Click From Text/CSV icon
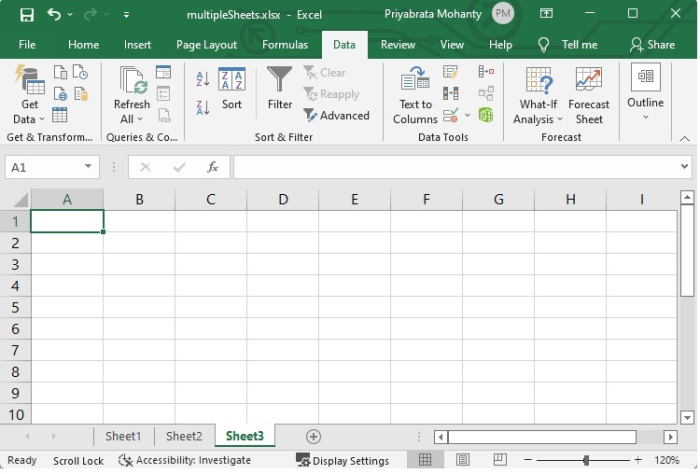The image size is (700, 474). (60, 72)
